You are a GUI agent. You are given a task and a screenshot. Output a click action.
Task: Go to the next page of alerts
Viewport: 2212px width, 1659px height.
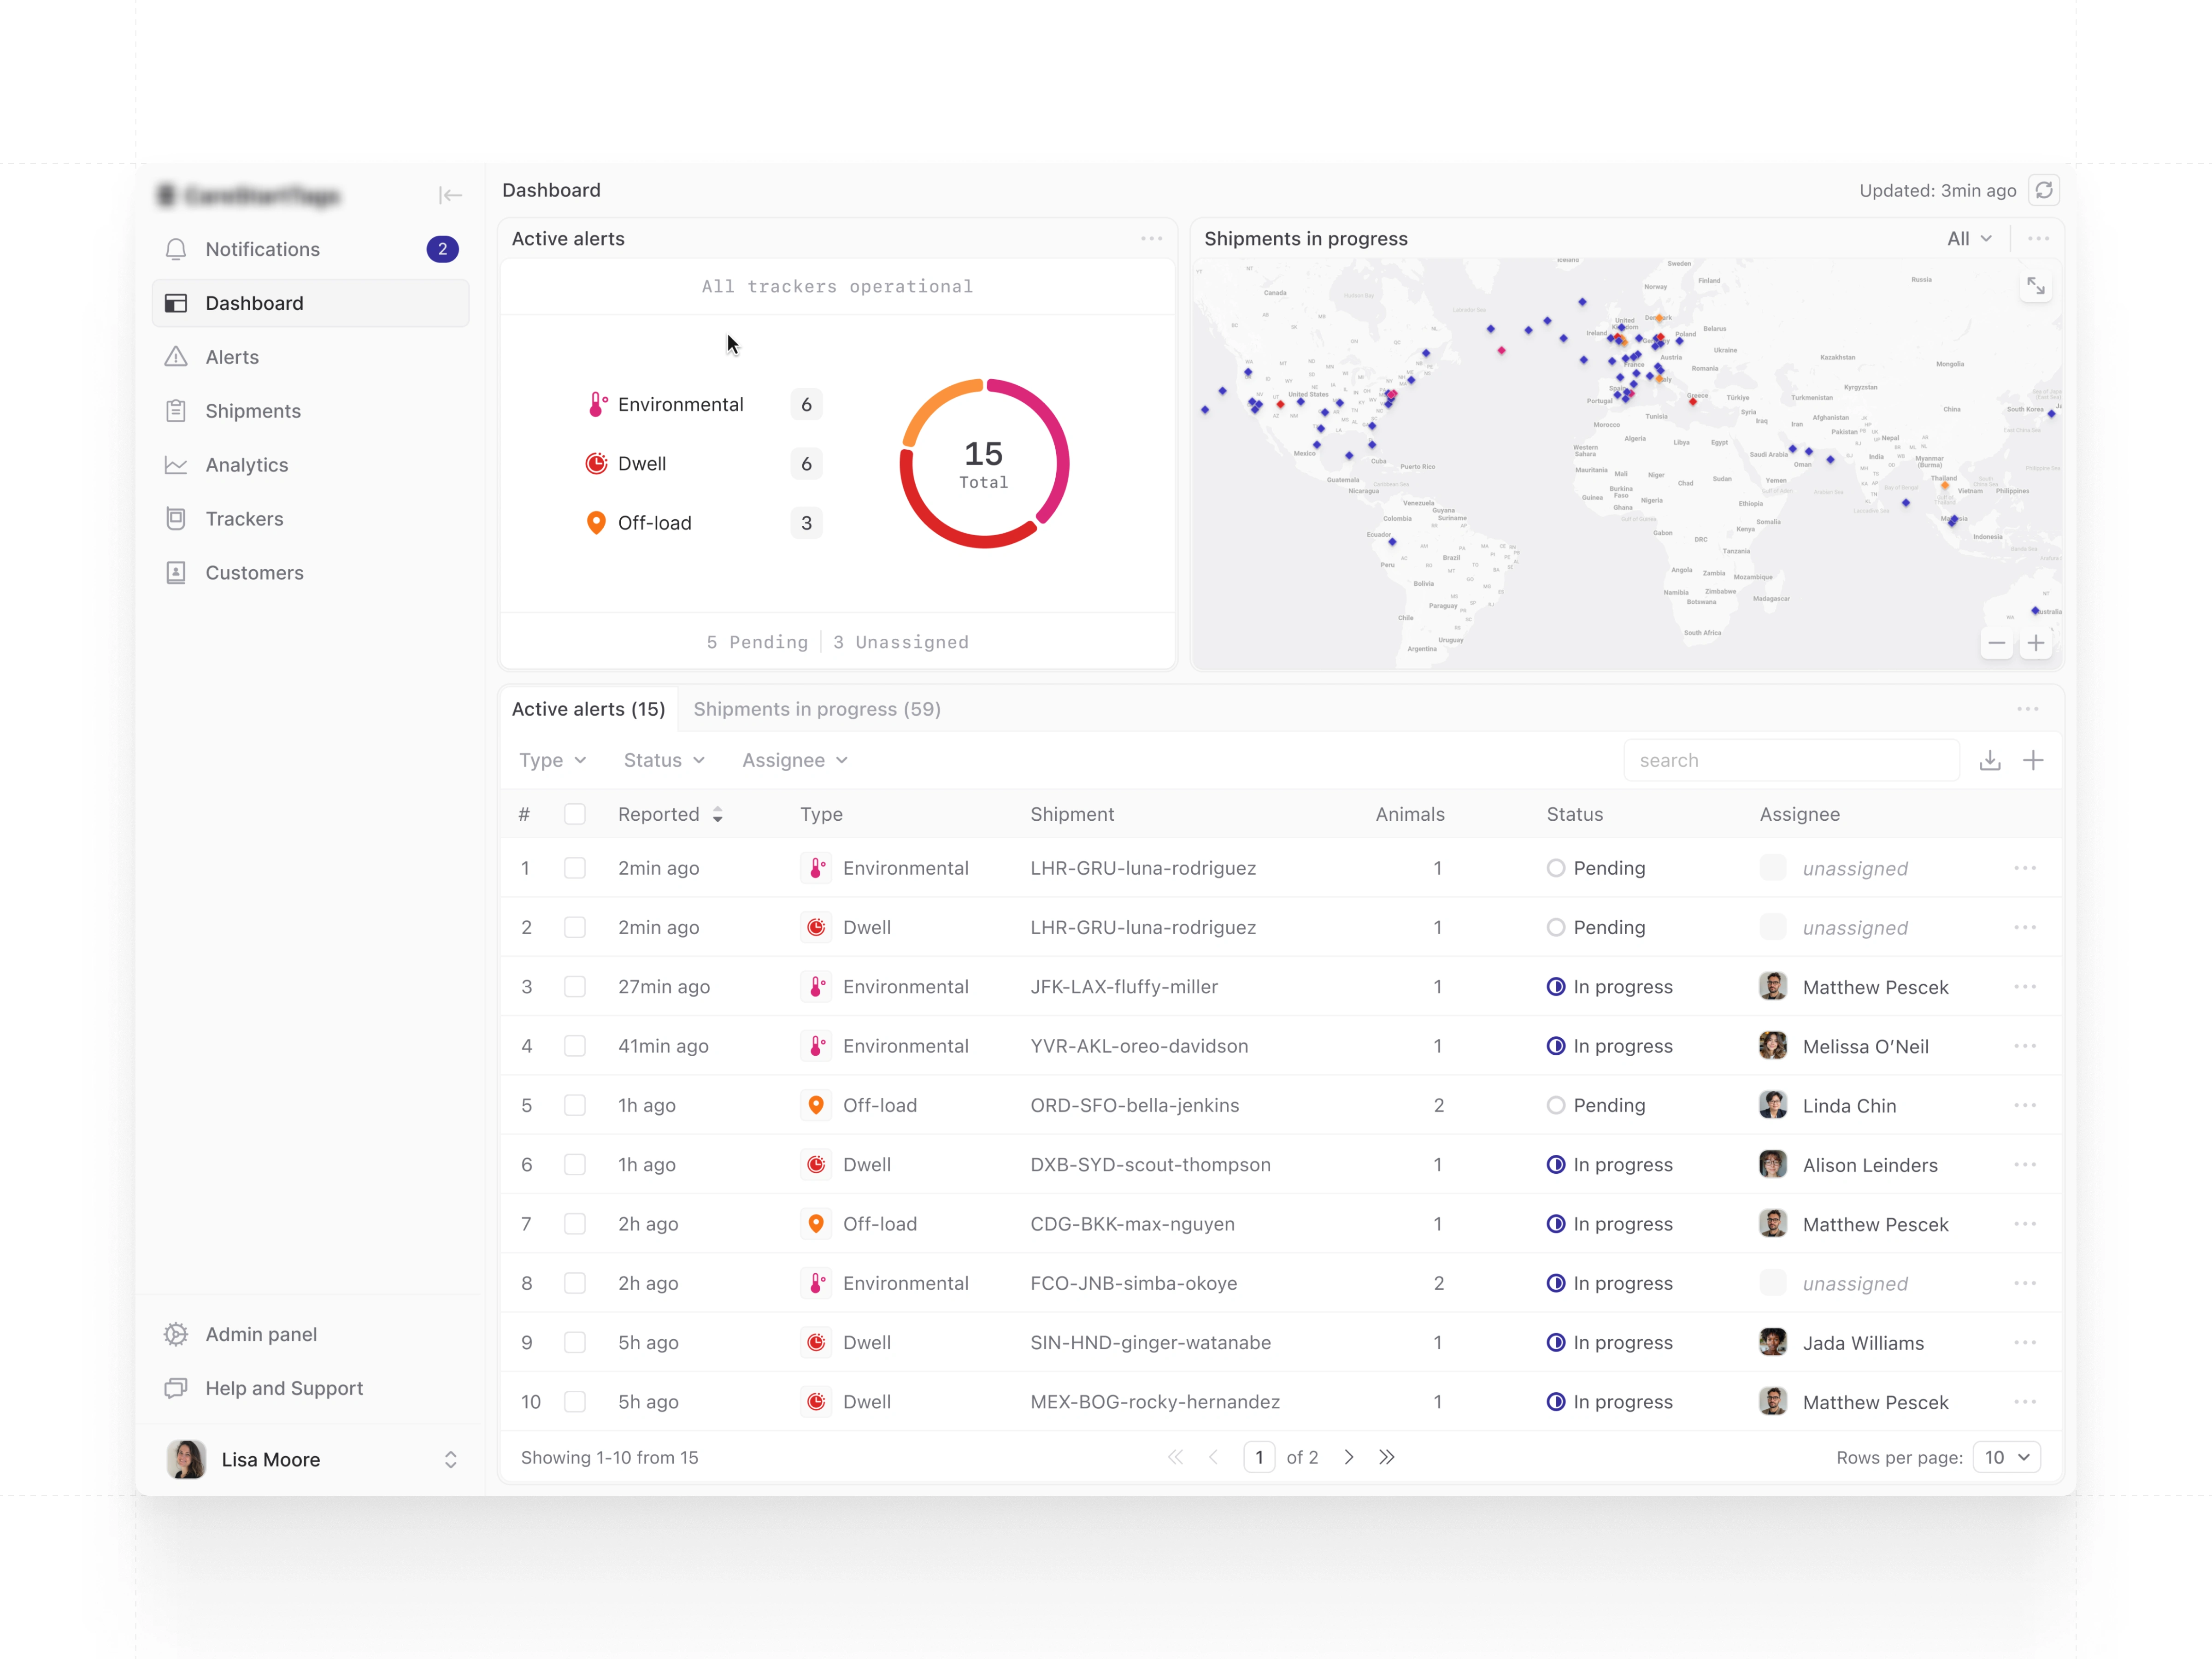click(x=1348, y=1457)
